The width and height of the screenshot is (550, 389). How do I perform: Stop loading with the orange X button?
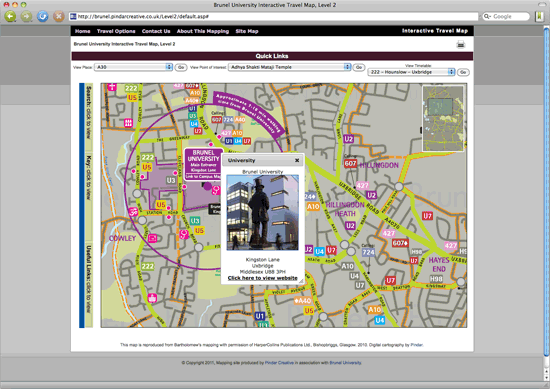pos(59,16)
